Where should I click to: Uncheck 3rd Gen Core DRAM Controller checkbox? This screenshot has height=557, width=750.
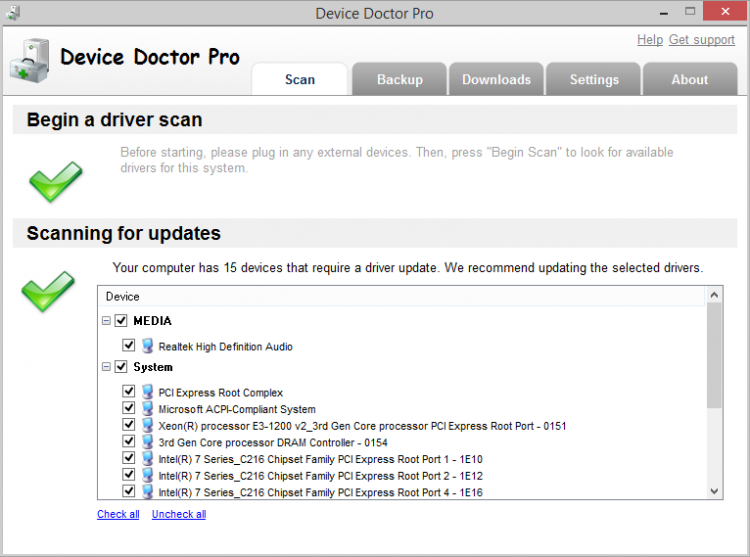click(128, 441)
